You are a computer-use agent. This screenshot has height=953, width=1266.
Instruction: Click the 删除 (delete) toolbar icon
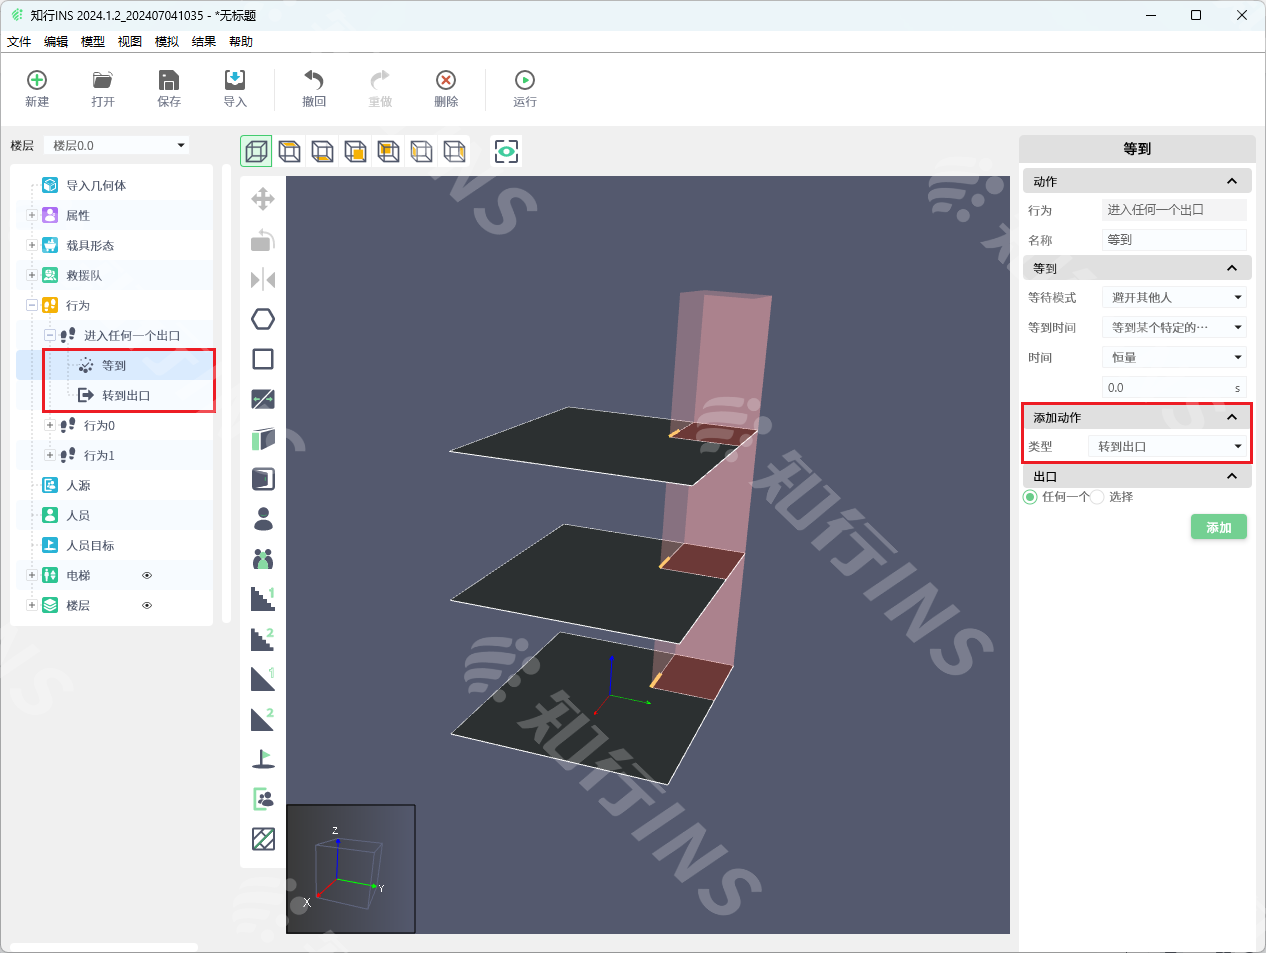pos(446,80)
